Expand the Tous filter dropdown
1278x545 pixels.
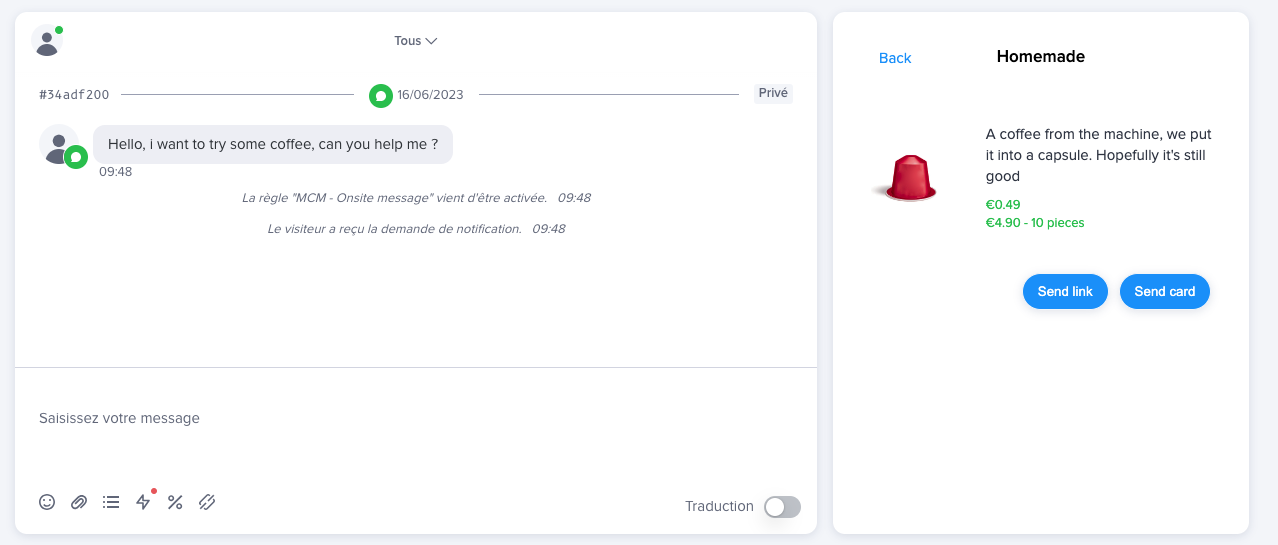pos(416,41)
